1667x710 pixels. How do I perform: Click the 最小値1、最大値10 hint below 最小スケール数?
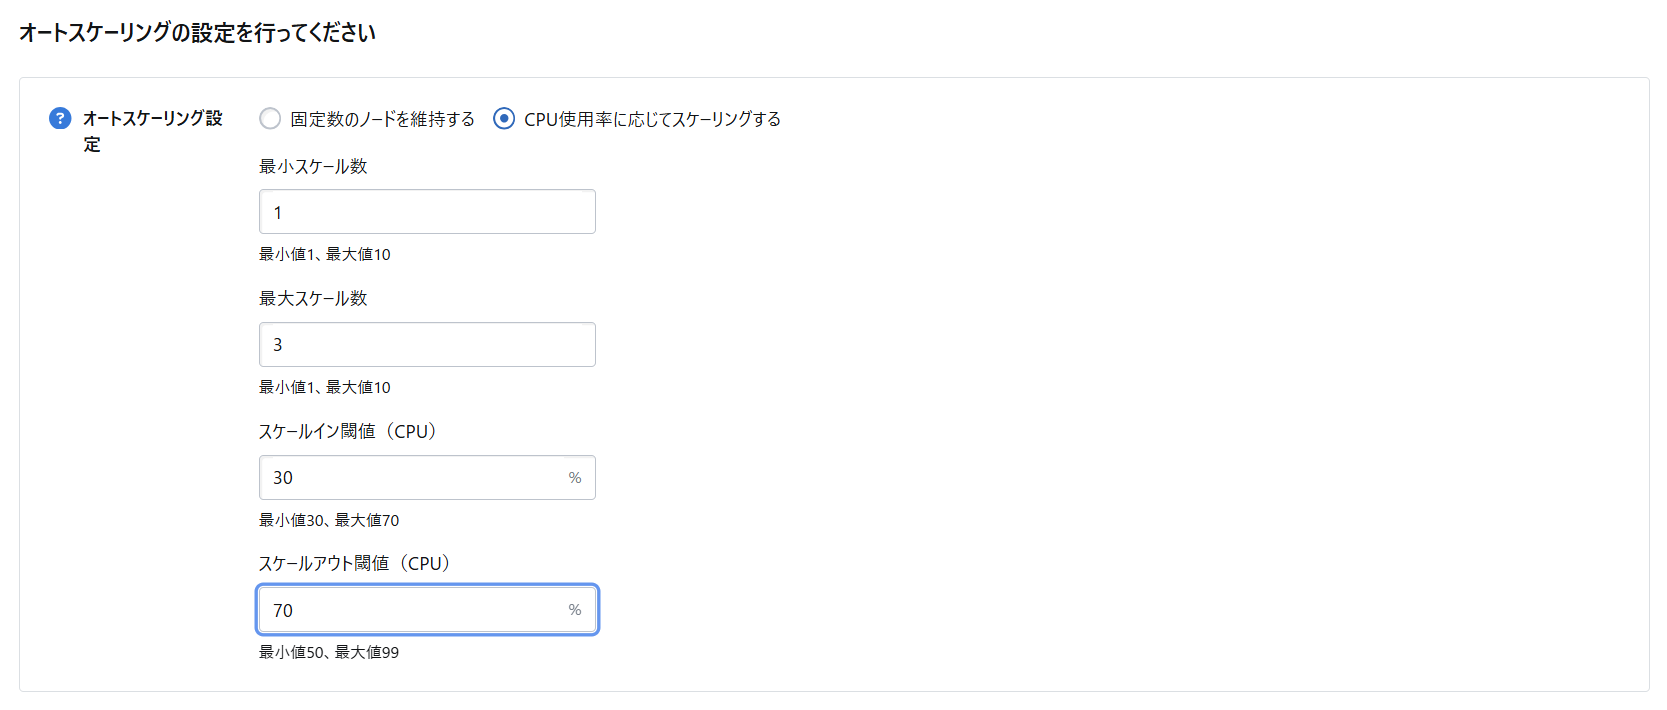tap(325, 254)
